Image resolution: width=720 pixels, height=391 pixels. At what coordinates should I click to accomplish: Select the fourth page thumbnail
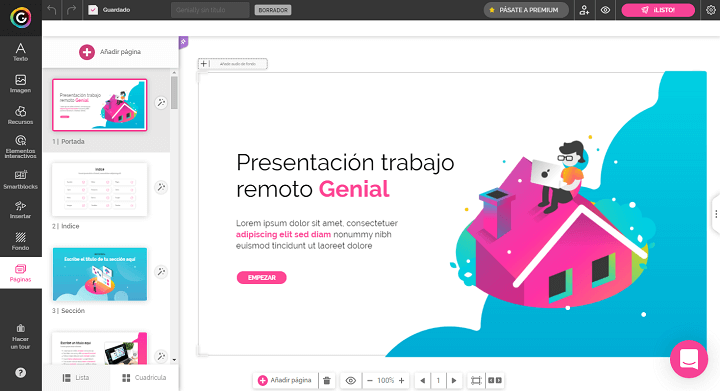[100, 348]
